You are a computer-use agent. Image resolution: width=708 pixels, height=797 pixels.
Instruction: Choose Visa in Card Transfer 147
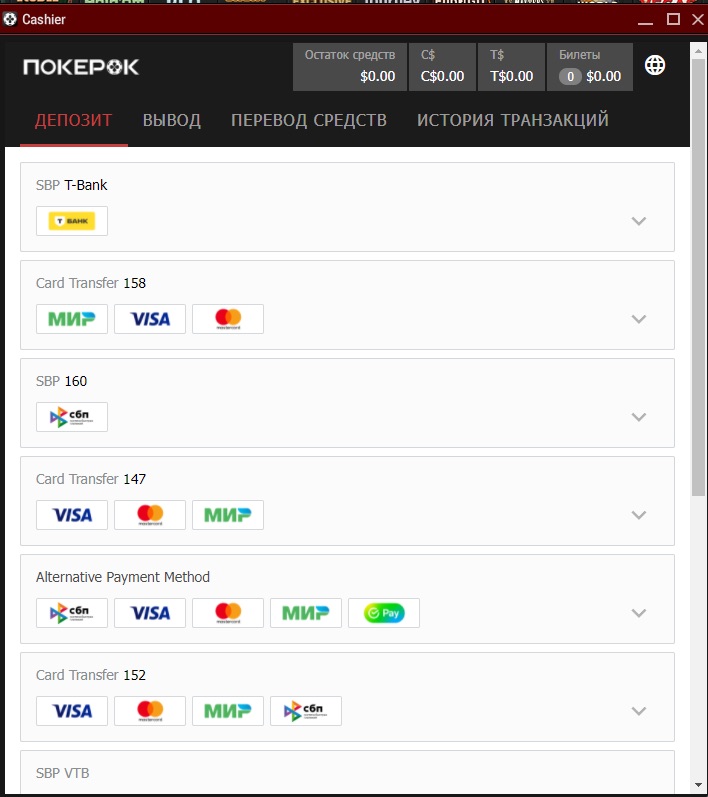tap(72, 515)
